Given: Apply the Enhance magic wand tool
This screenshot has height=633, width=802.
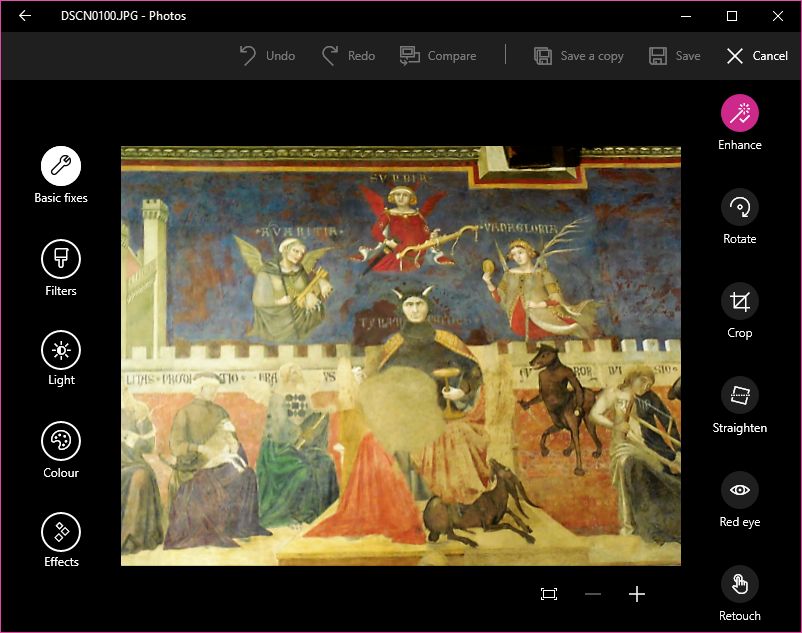Looking at the screenshot, I should coord(740,113).
